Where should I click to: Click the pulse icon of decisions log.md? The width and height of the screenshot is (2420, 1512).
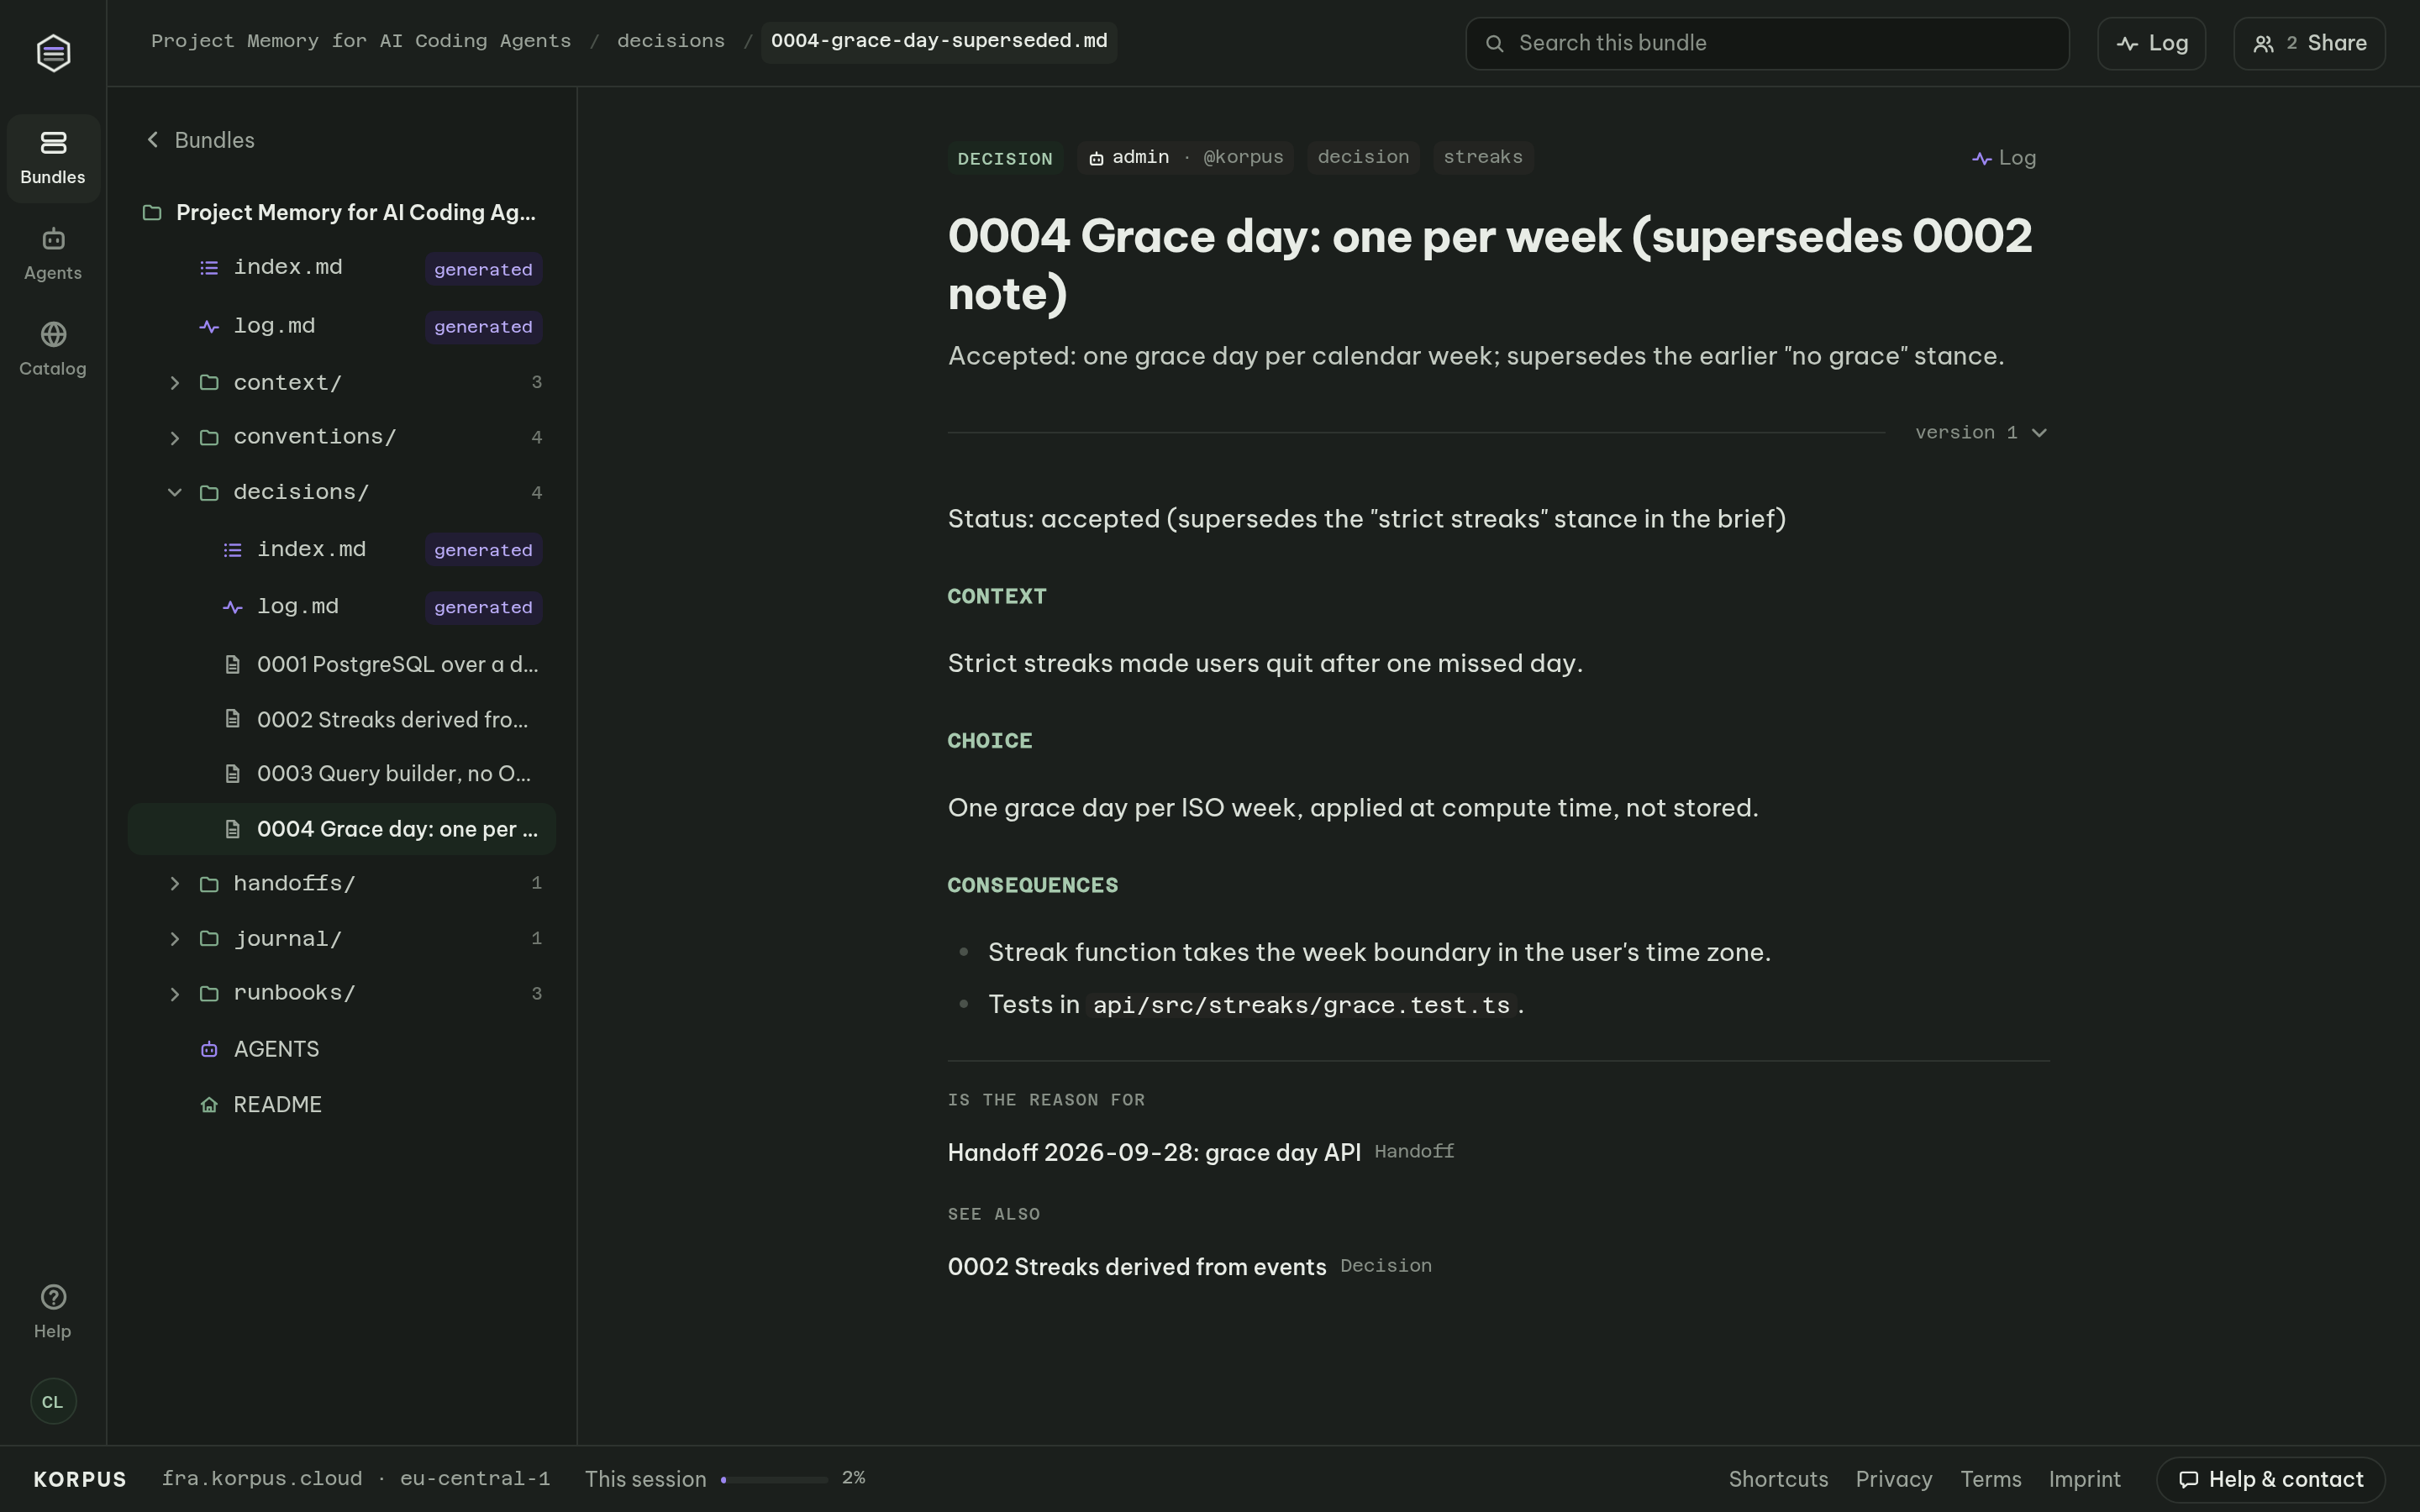click(232, 607)
